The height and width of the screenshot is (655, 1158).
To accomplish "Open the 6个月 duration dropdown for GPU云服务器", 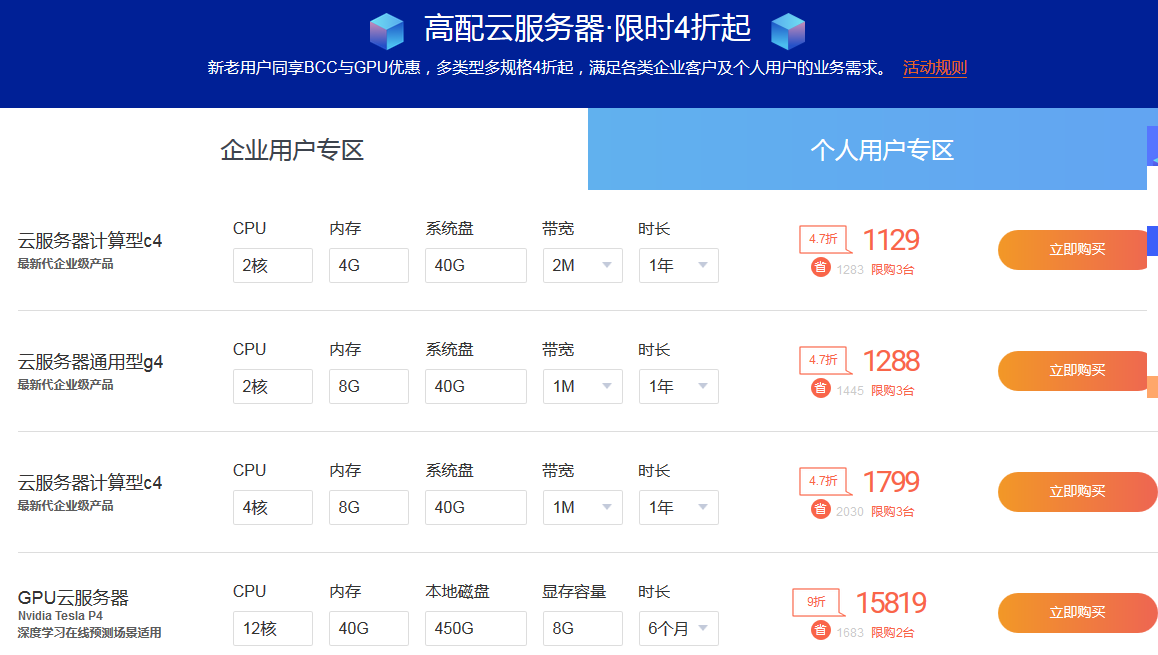I will [678, 629].
